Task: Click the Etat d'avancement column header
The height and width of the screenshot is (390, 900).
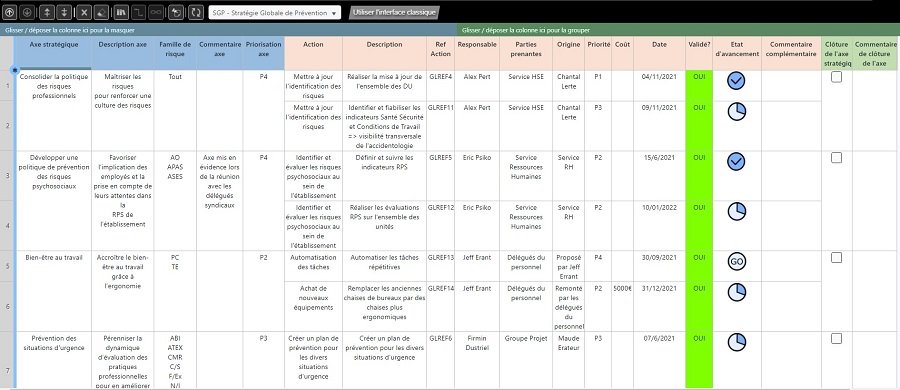Action: (737, 49)
